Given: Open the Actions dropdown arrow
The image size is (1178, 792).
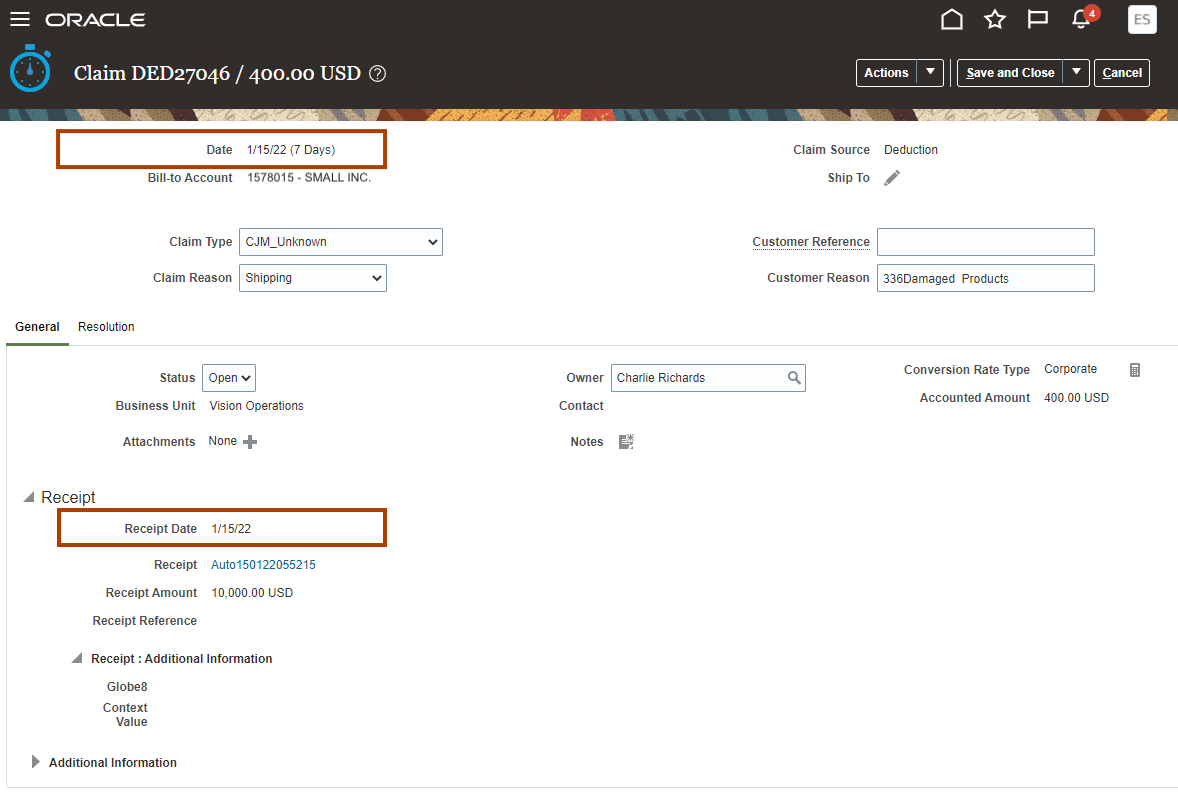Looking at the screenshot, I should [x=930, y=73].
